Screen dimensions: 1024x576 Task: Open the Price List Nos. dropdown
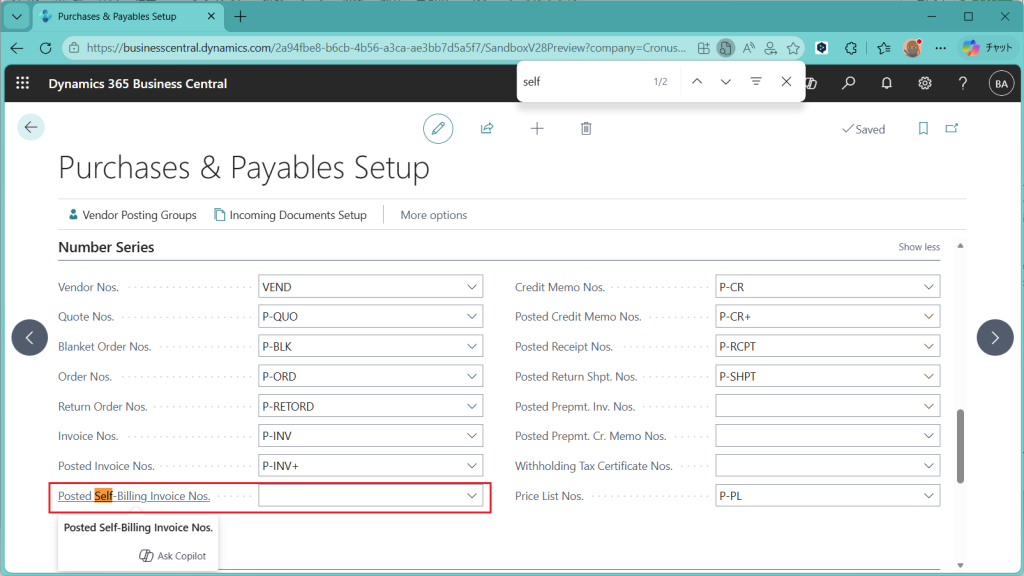click(x=929, y=496)
